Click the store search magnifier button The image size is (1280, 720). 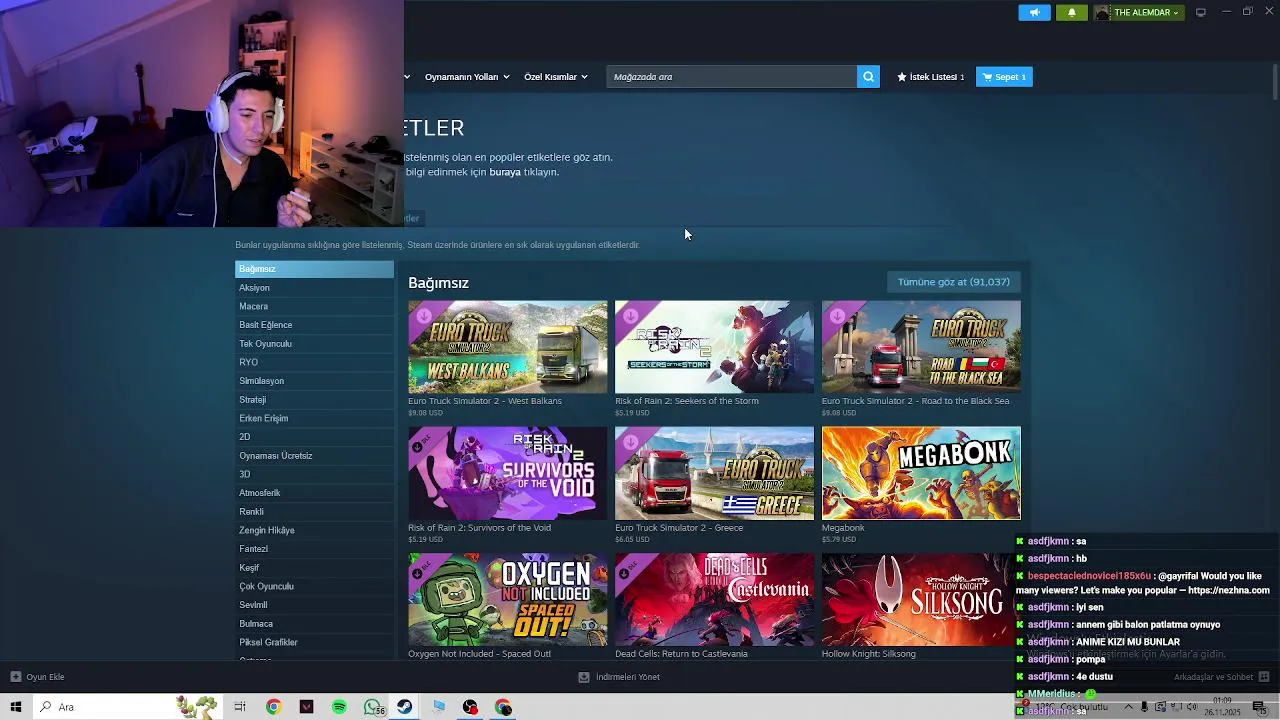[868, 77]
